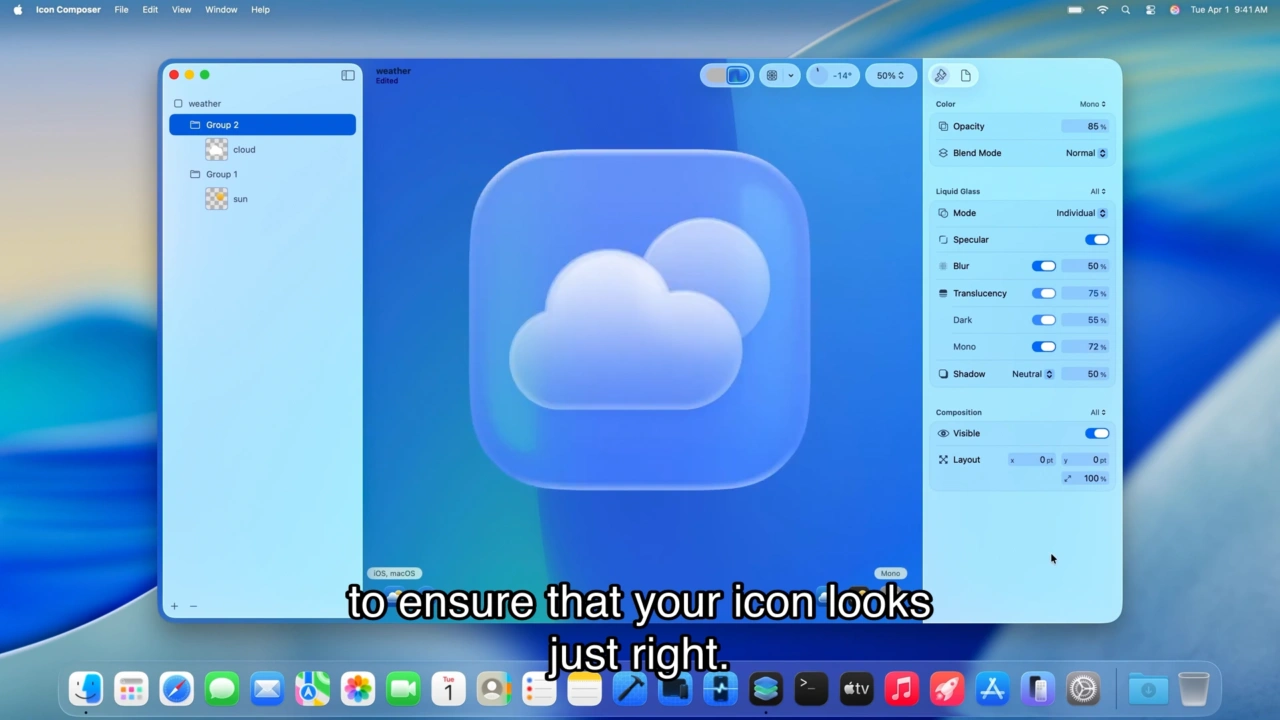Open the Edit menu in menu bar
This screenshot has width=1280, height=720.
point(150,9)
